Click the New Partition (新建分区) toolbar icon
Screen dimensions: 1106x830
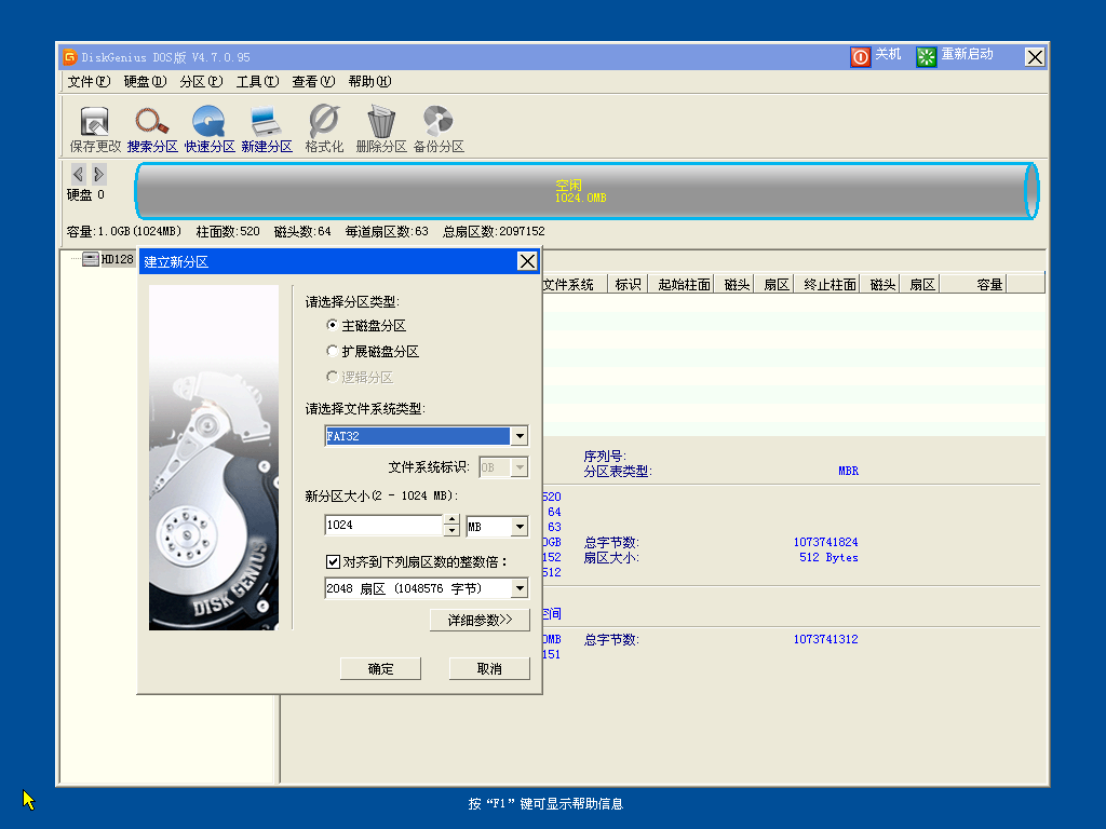click(267, 128)
